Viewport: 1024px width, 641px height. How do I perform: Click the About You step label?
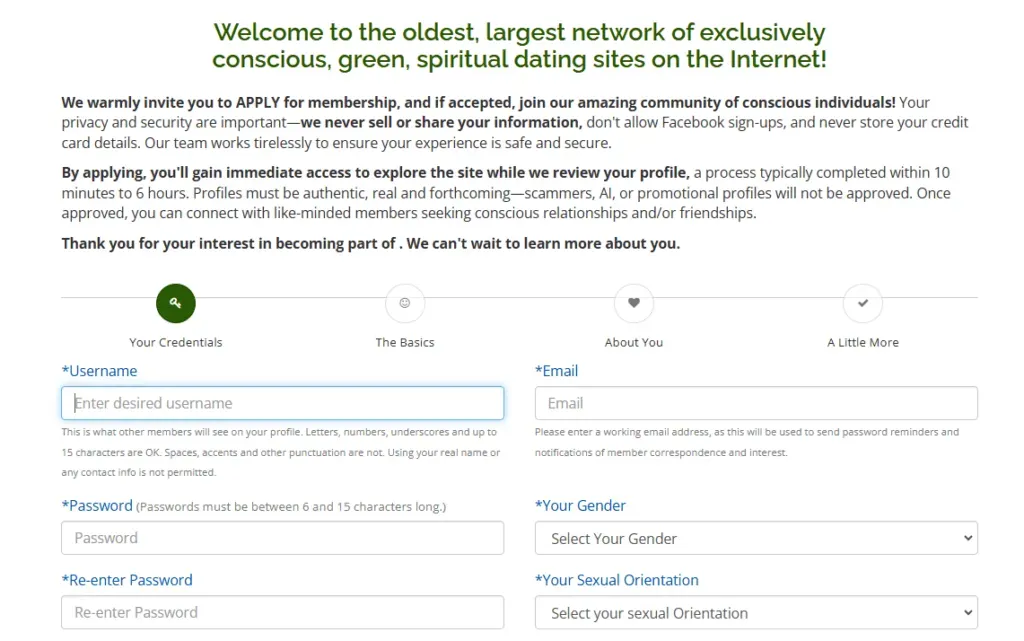633,341
